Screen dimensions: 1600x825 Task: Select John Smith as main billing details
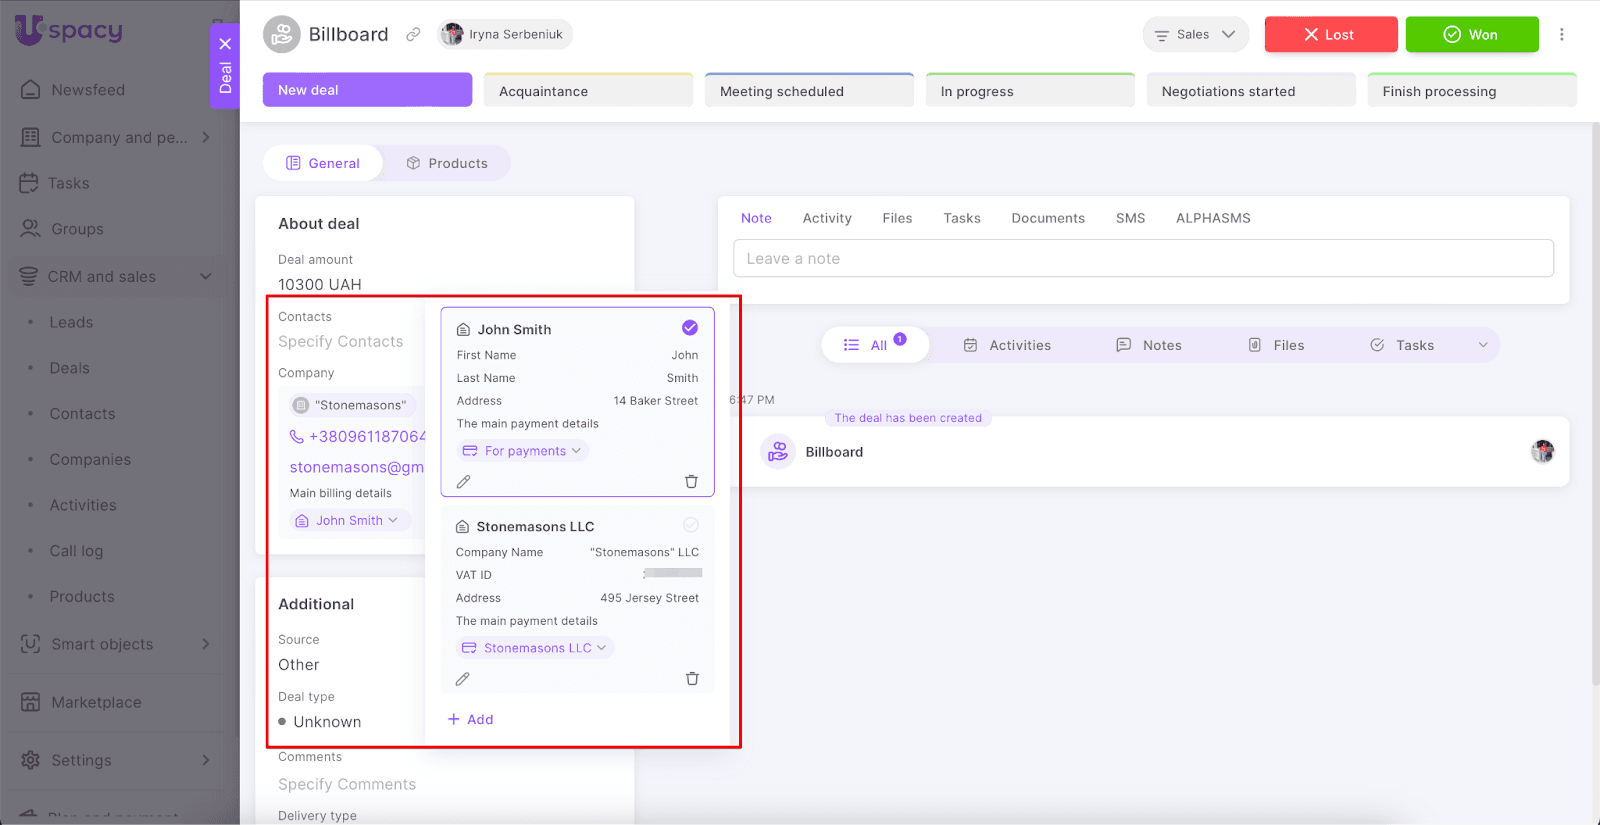690,328
